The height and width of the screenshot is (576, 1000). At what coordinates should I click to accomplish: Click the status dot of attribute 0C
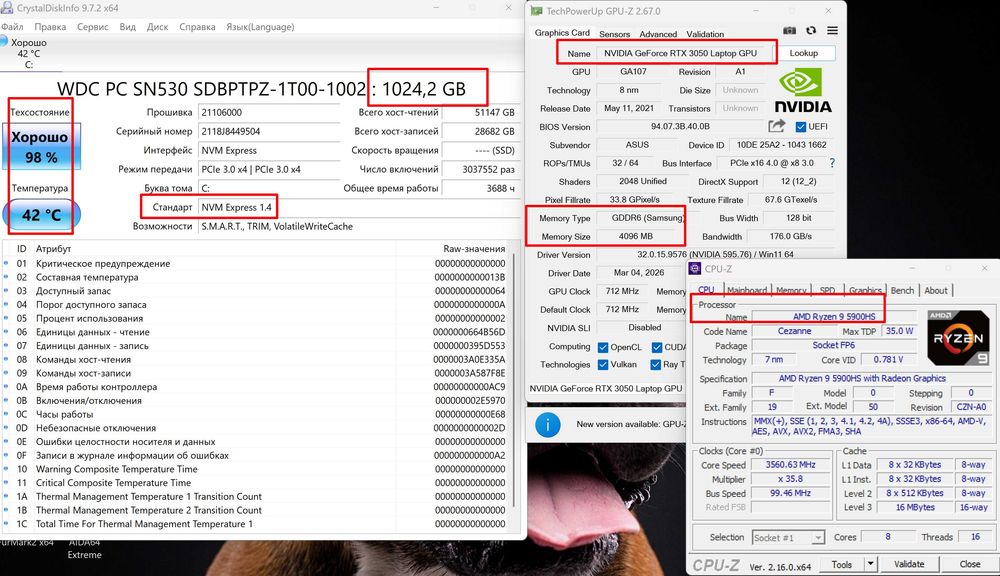click(x=6, y=415)
